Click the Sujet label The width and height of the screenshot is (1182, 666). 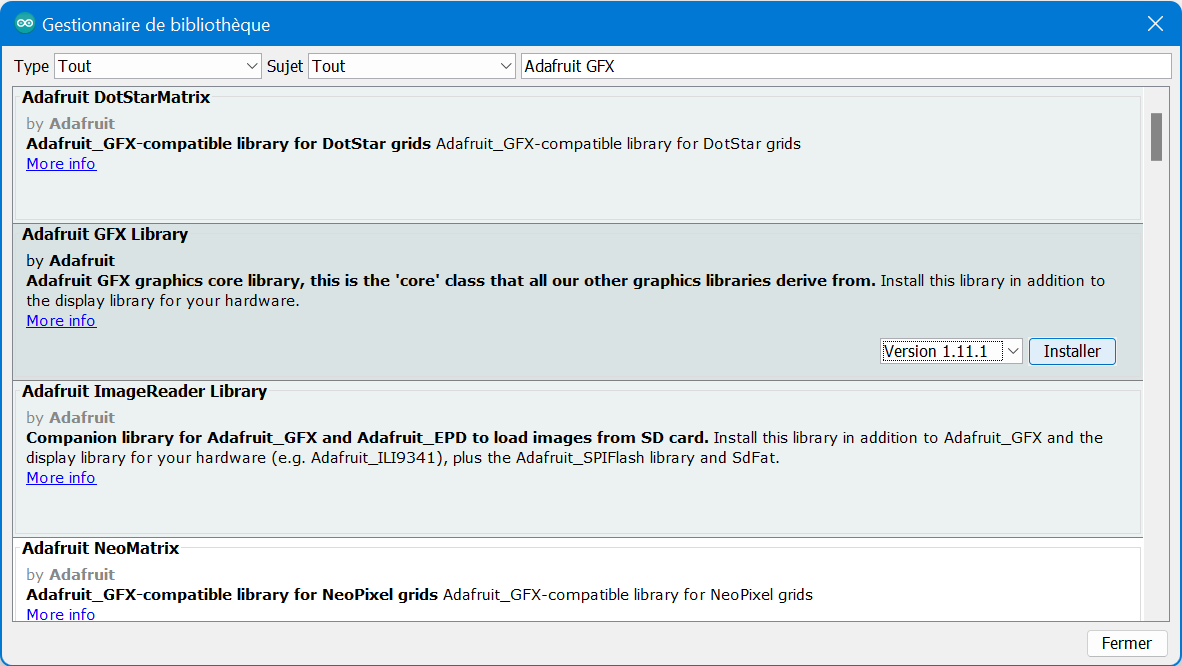(285, 66)
